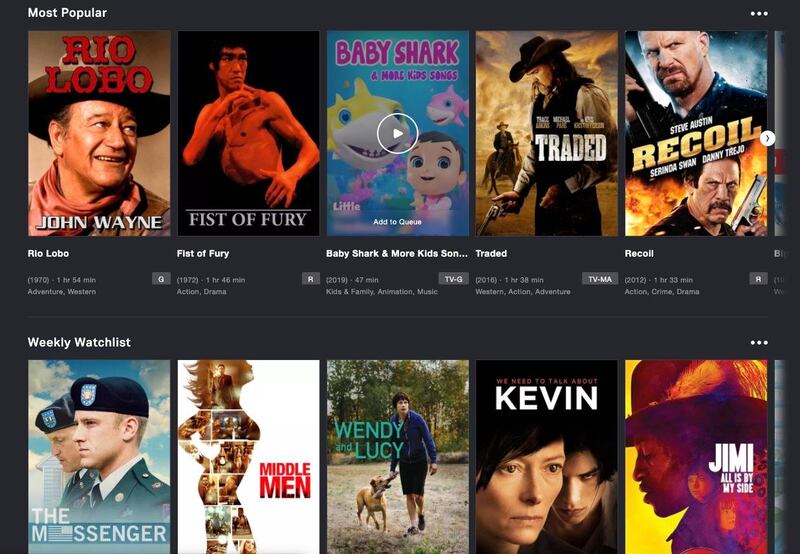Click the Traded title text
Screen dimensions: 800x554
click(491, 254)
